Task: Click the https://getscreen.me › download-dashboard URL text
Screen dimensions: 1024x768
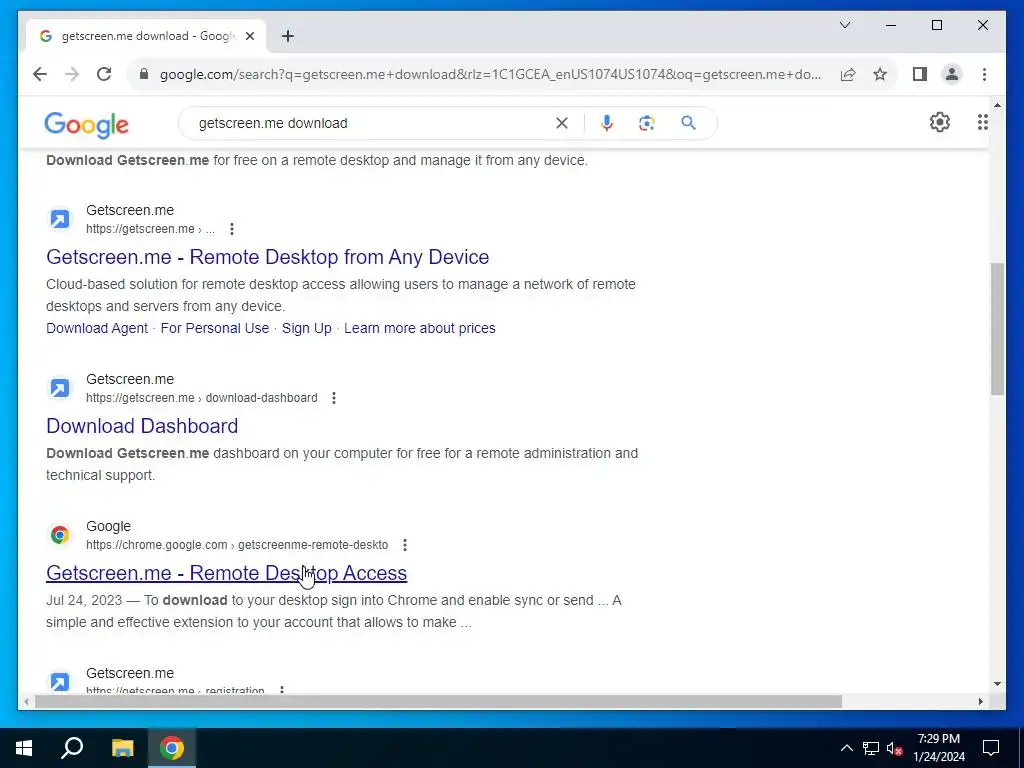Action: click(x=202, y=398)
